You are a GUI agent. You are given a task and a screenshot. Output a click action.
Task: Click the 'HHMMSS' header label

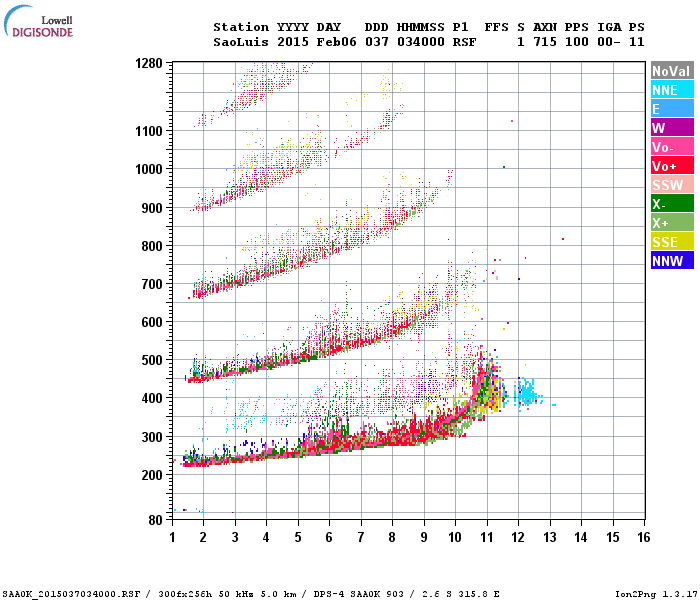pos(421,27)
